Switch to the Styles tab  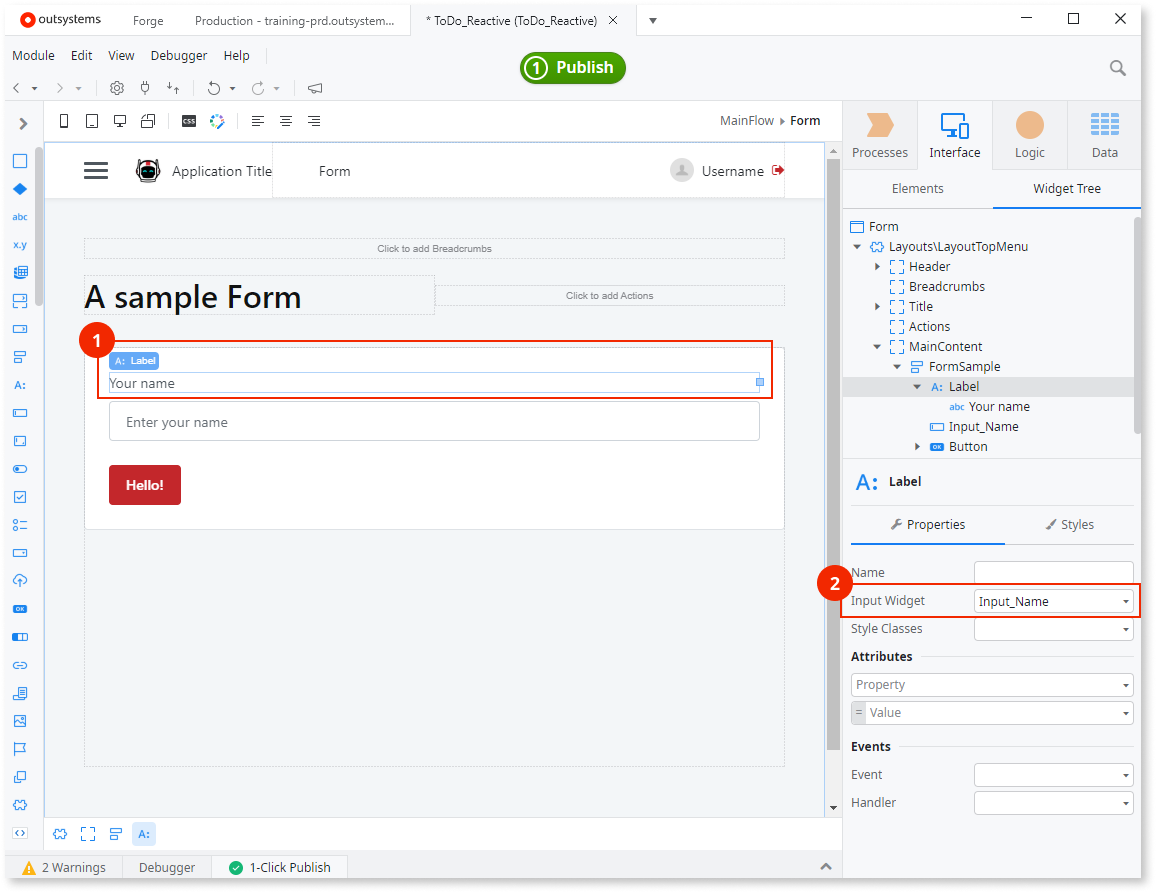(1069, 524)
